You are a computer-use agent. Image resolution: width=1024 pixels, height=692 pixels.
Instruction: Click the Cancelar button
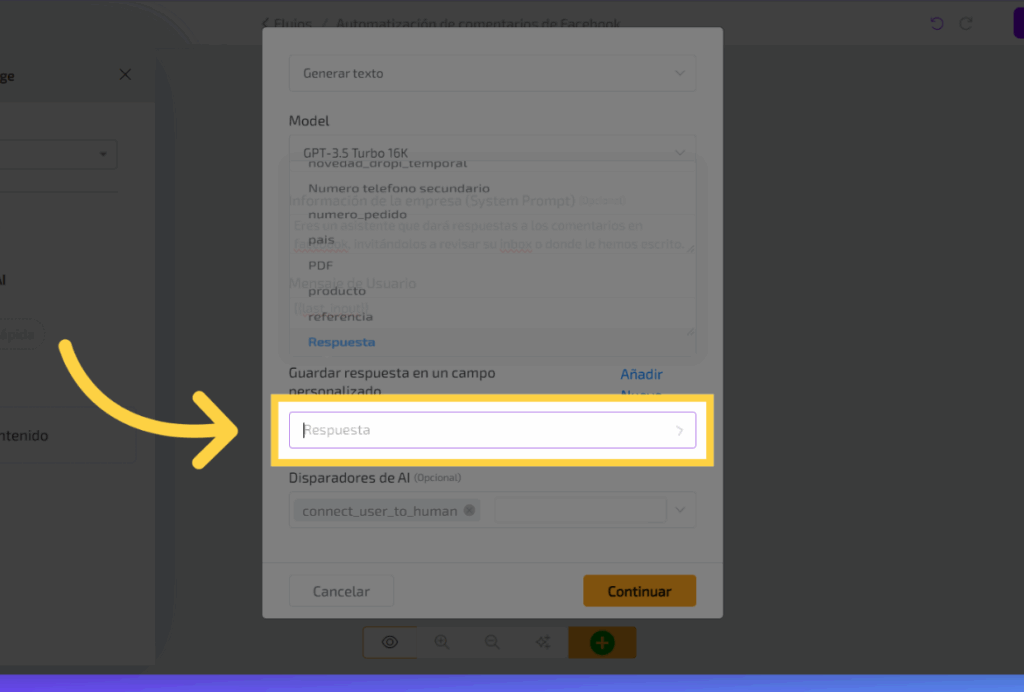pyautogui.click(x=342, y=591)
